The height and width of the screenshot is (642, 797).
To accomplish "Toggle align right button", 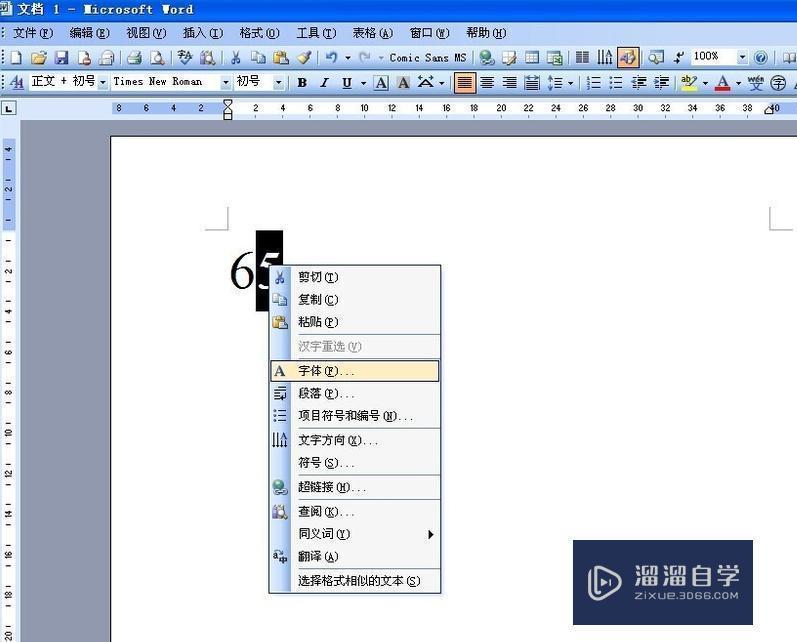I will tap(509, 82).
